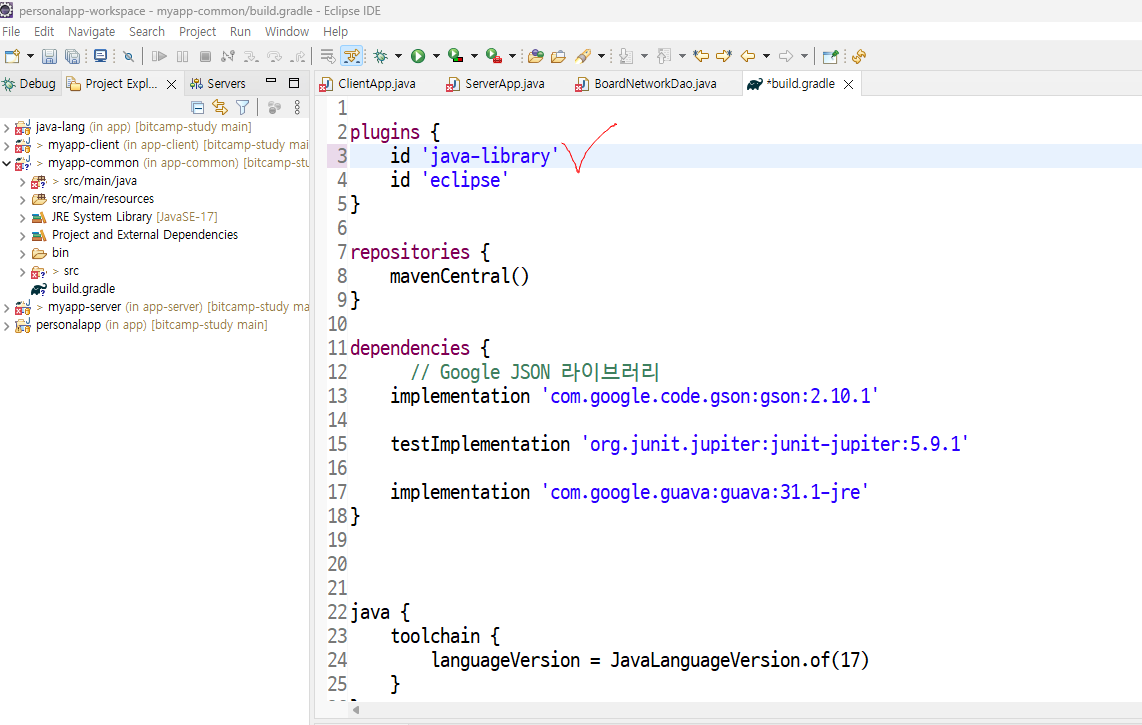
Task: Minimize the Project Explorer panel
Action: [271, 81]
